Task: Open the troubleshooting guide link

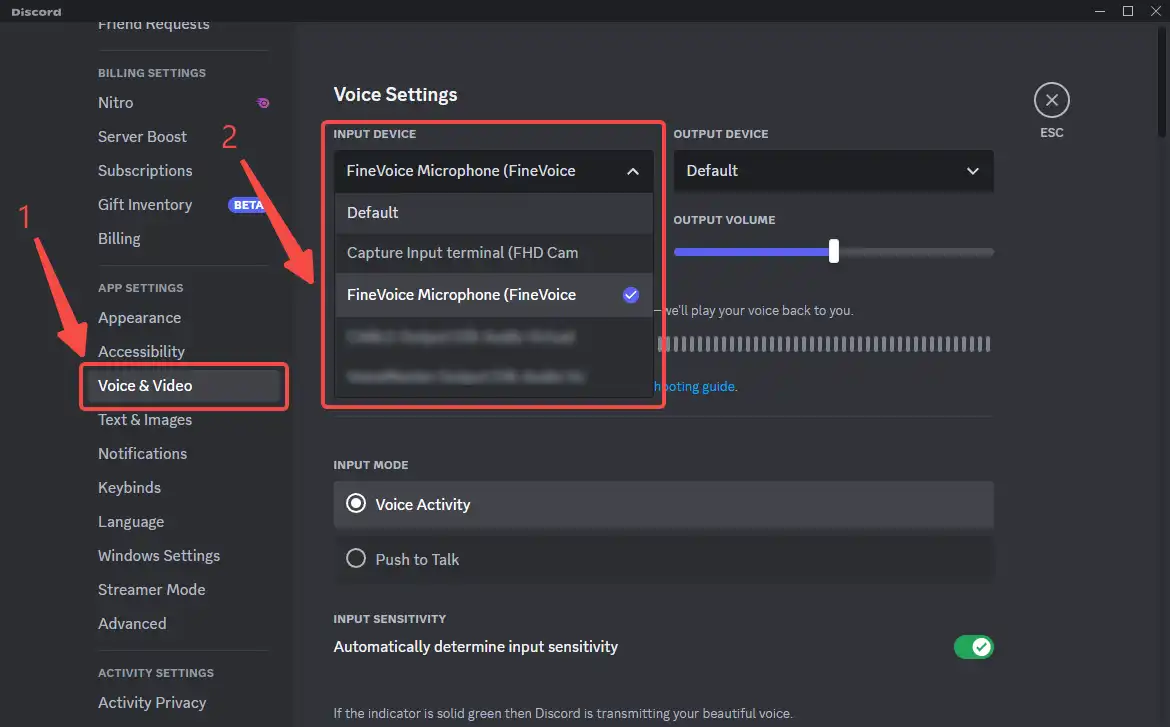Action: point(695,387)
